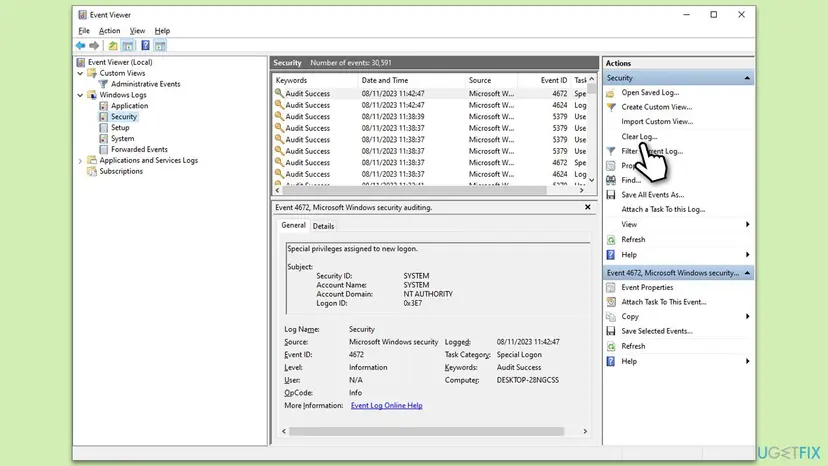
Task: Click the Help icon under Event 4672 actions
Action: (611, 361)
